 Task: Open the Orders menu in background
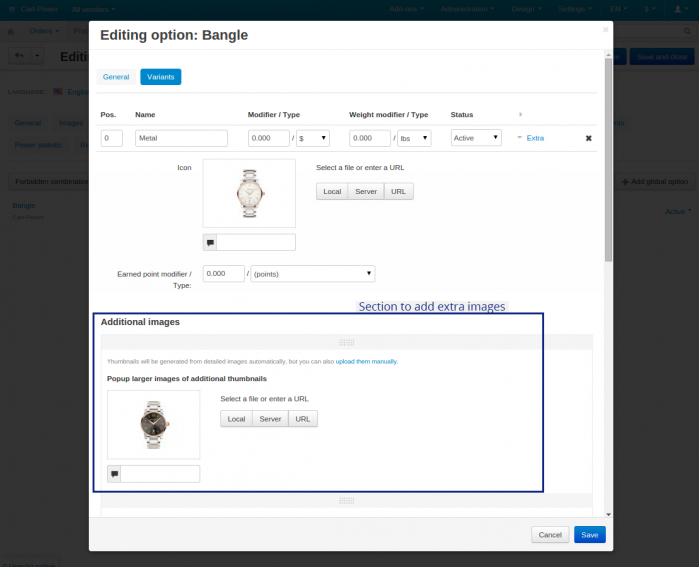coord(44,31)
